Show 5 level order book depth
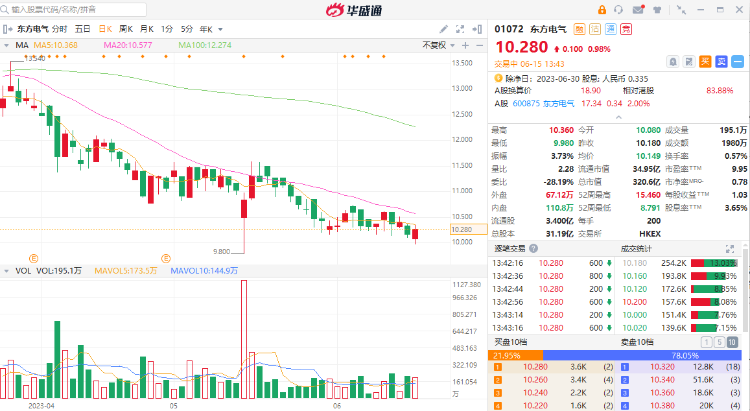 pyautogui.click(x=719, y=342)
